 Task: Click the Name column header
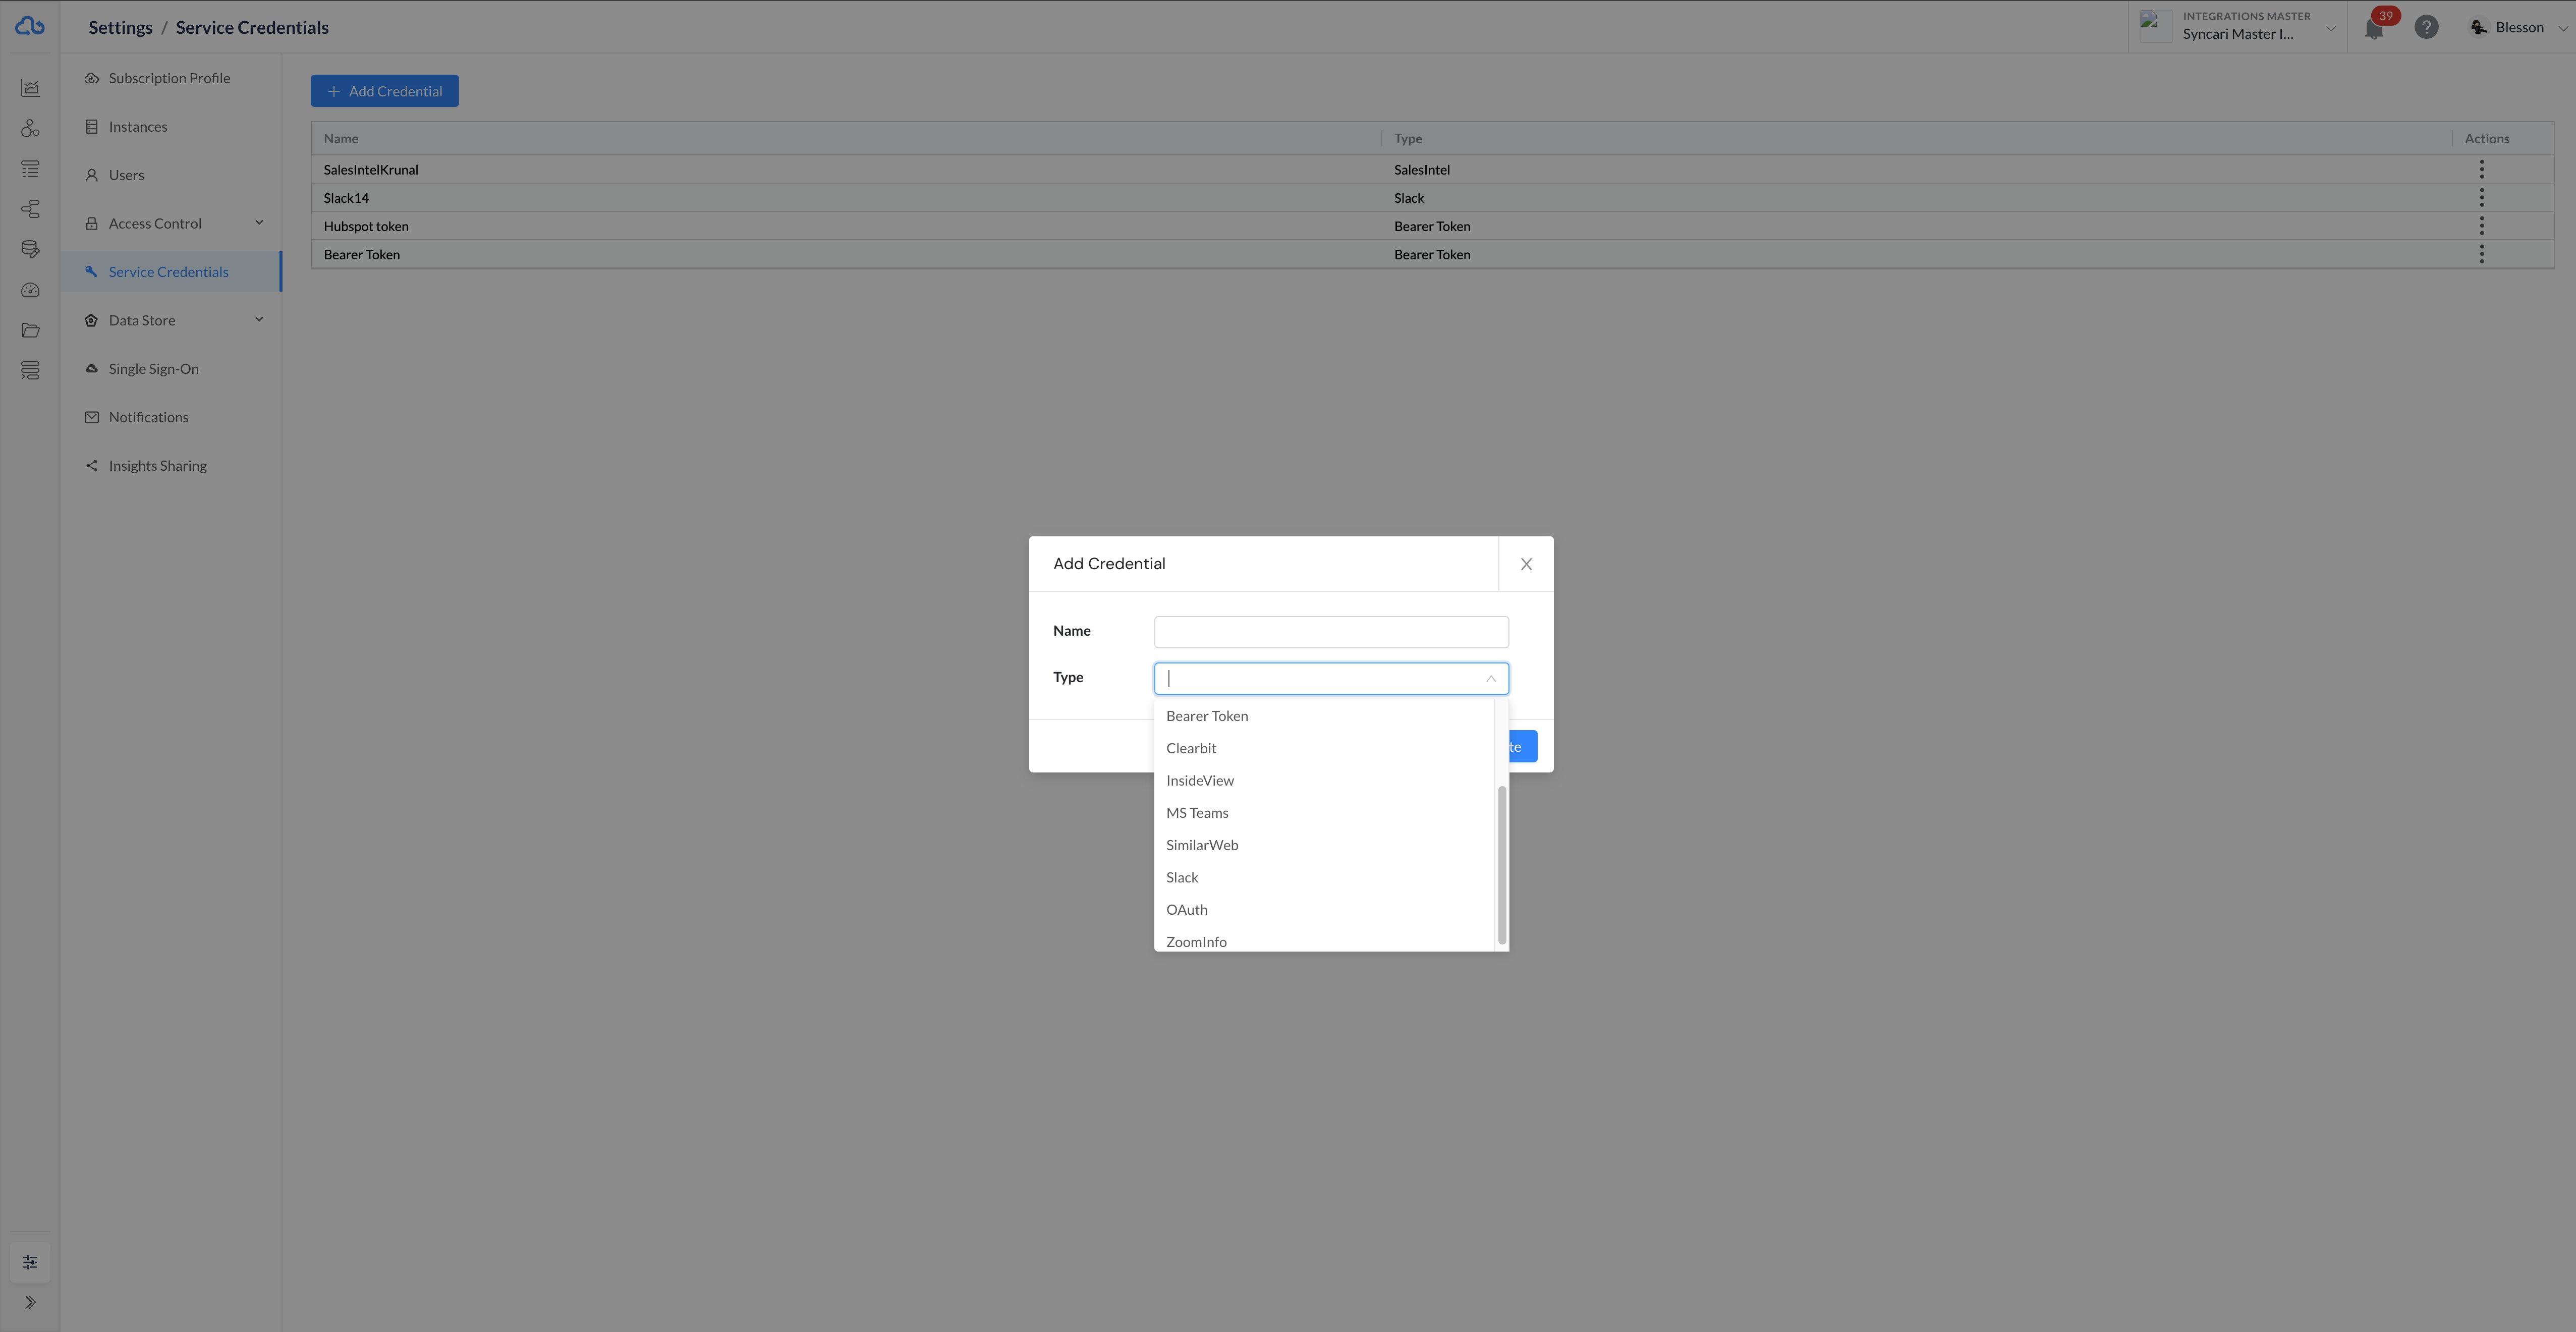pos(340,138)
